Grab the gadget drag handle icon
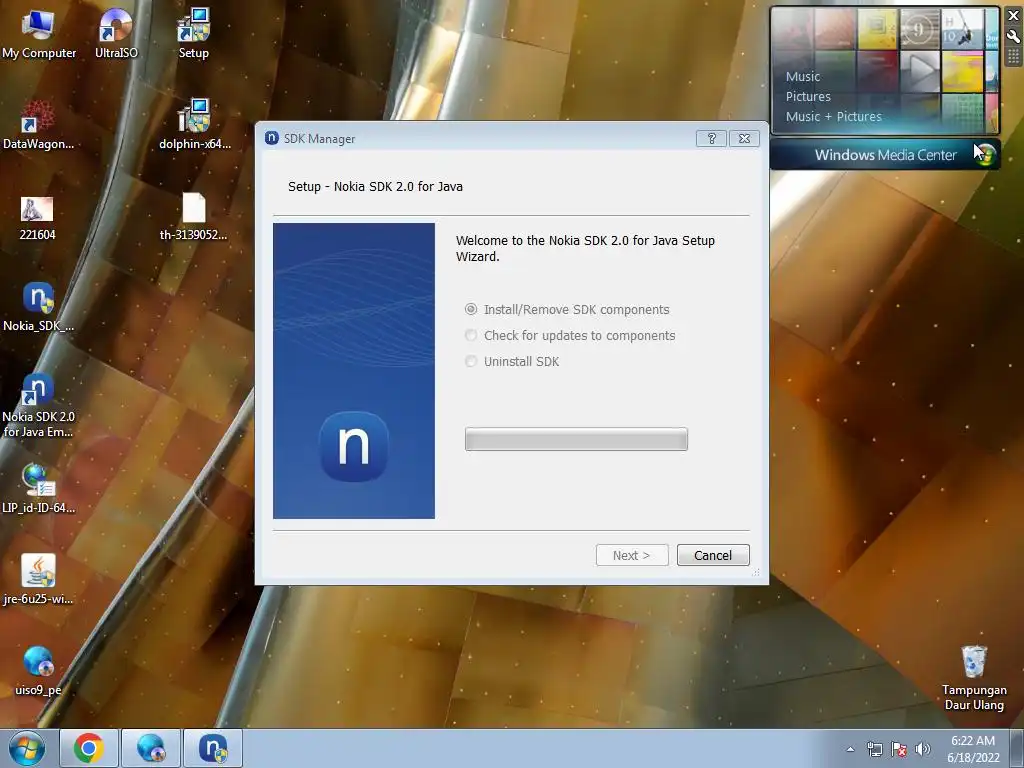Image resolution: width=1024 pixels, height=768 pixels. tap(1014, 57)
